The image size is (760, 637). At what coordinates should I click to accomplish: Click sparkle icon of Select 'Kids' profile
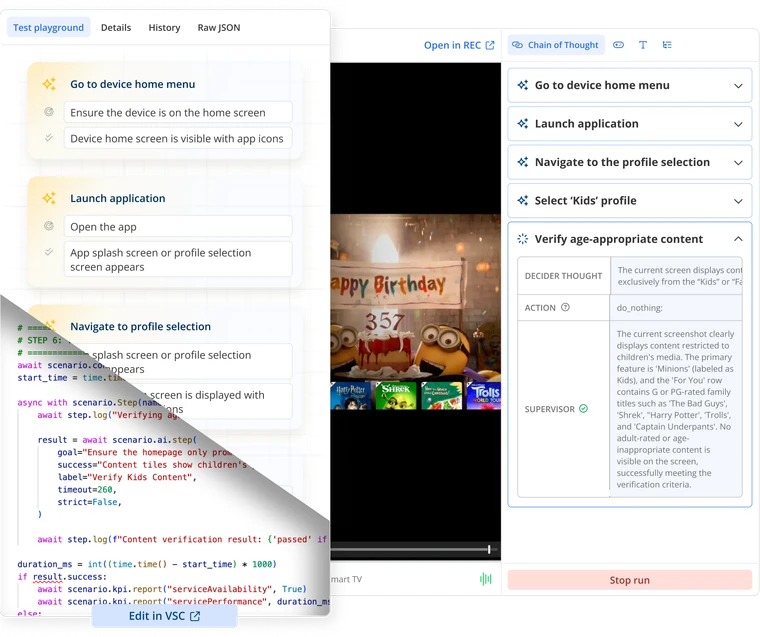pos(522,200)
